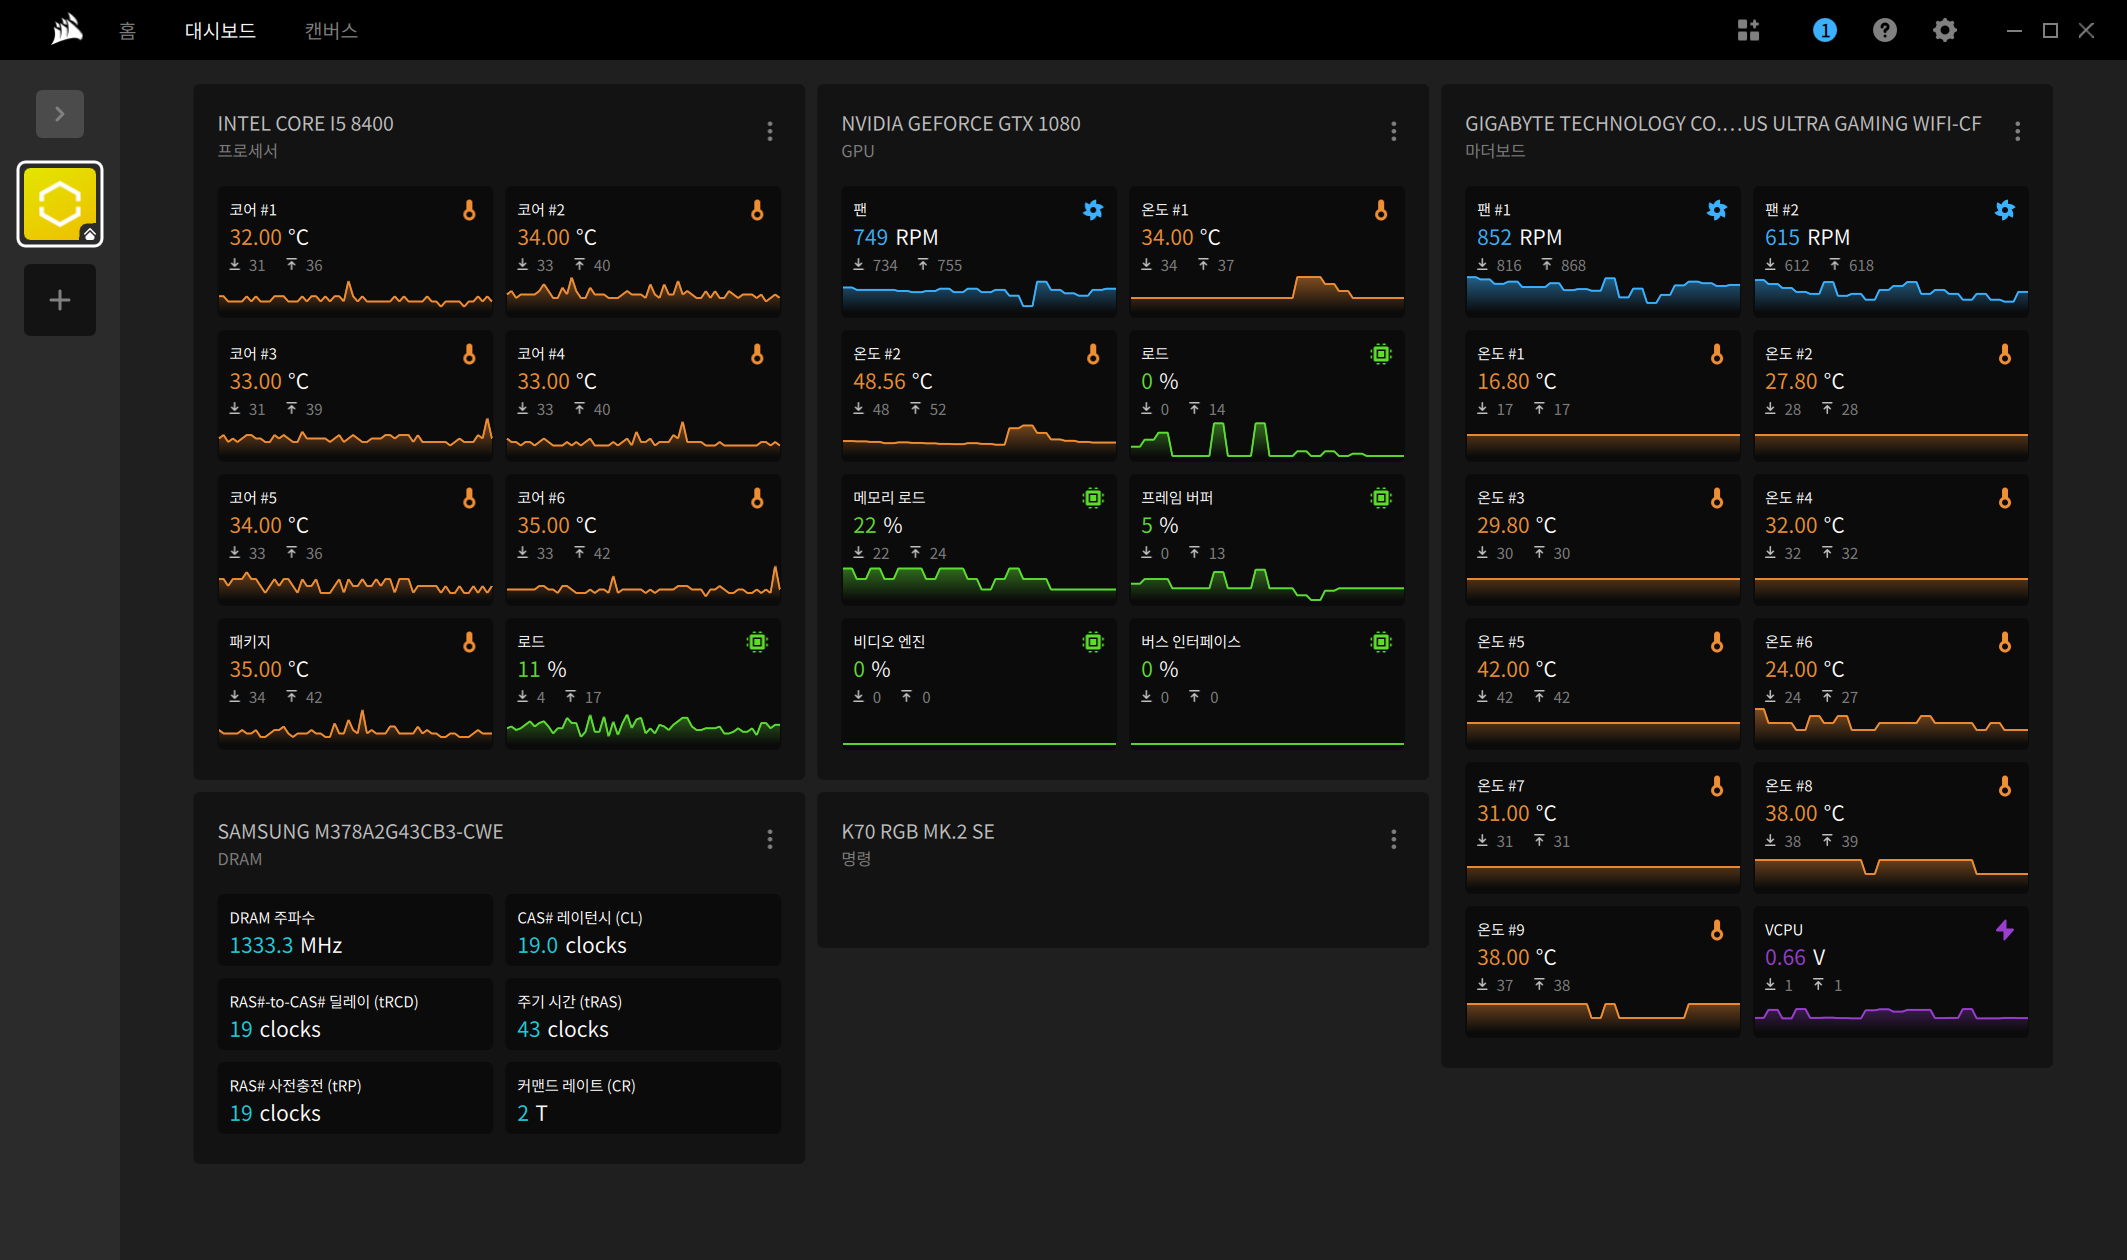The width and height of the screenshot is (2127, 1260).
Task: Click the SAMSUNG M378A2G43CB3-CWE title
Action: click(360, 831)
